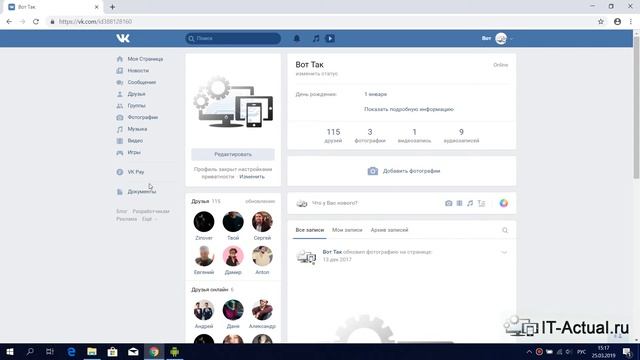The width and height of the screenshot is (640, 360).
Task: Click the wall search magnifier icon
Action: coord(505,230)
